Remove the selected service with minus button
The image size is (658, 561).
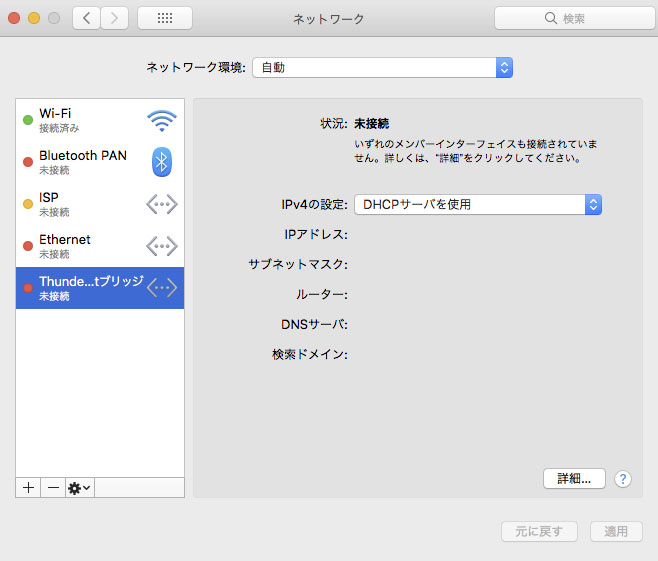(x=53, y=488)
